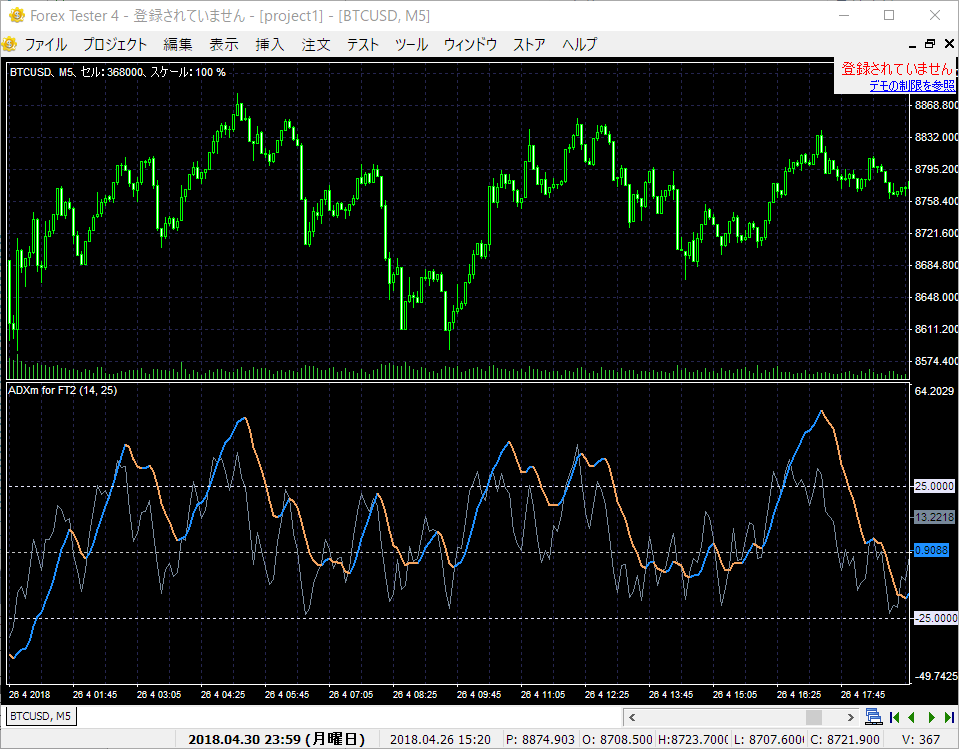Click time axis label 26 4 04:25
Image resolution: width=959 pixels, height=749 pixels.
pos(223,695)
